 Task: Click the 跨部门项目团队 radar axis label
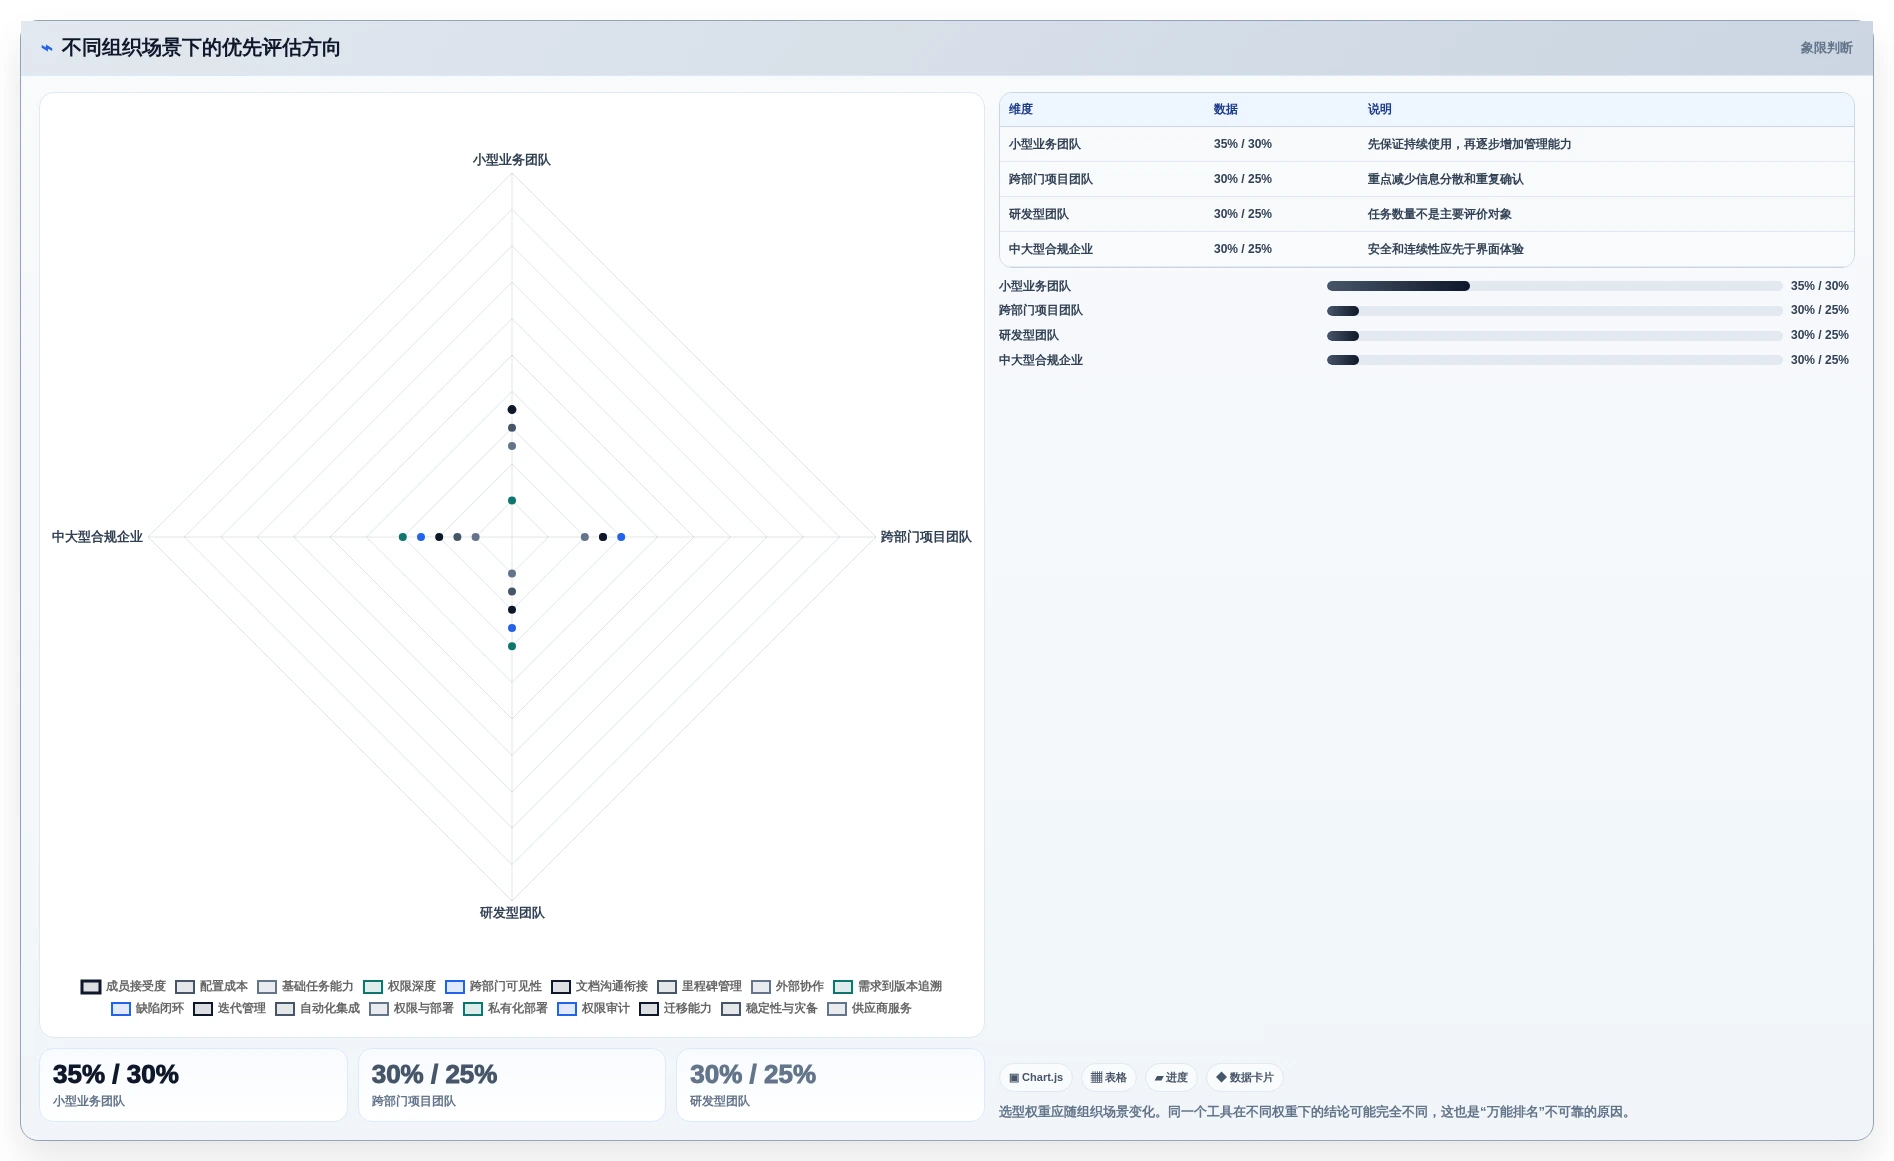(925, 537)
